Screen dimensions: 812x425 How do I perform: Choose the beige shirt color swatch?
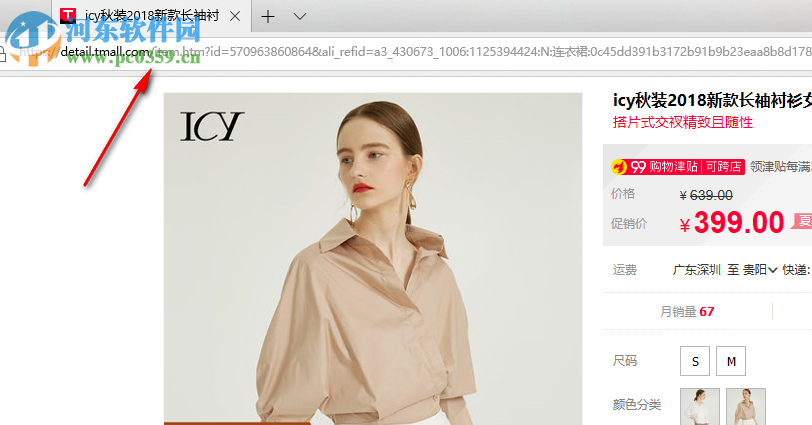point(746,406)
